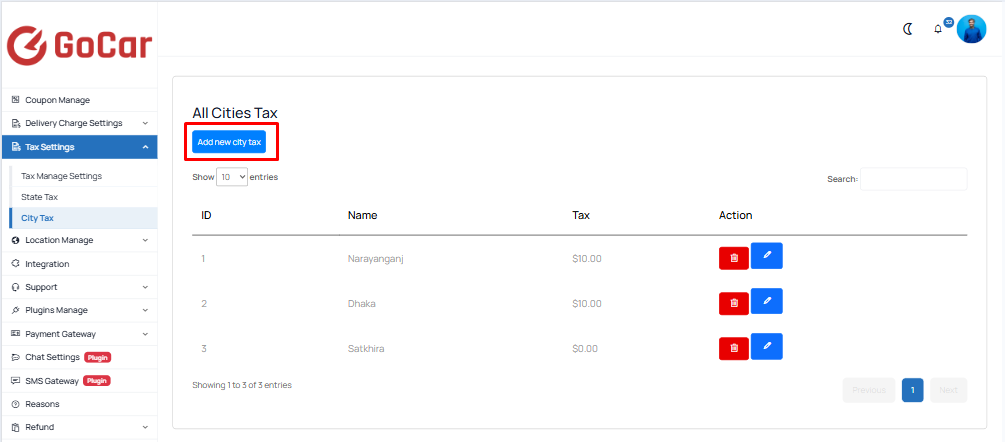Open Coupon Manage menu item
1005x442 pixels.
[79, 100]
